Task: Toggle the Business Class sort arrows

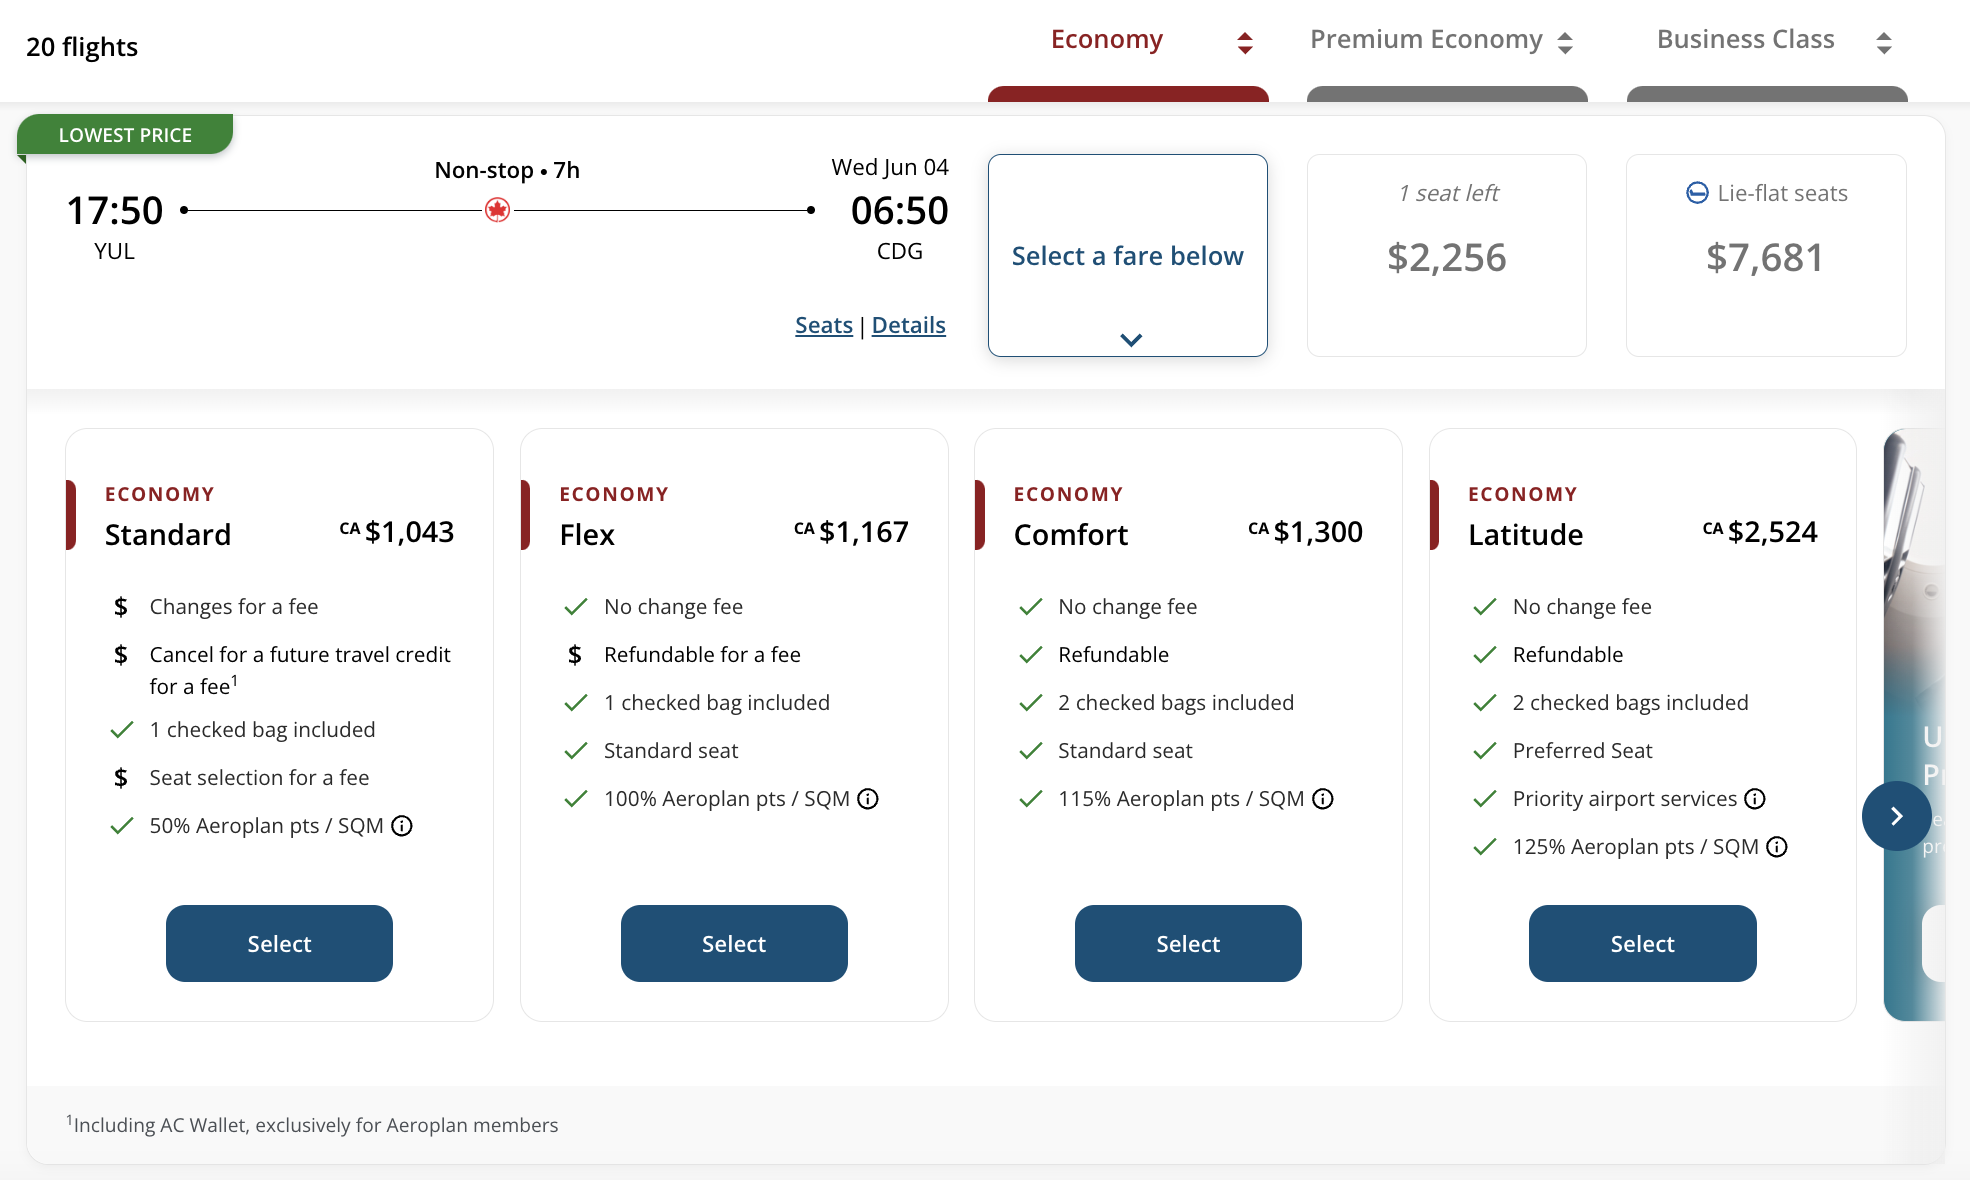Action: tap(1884, 41)
